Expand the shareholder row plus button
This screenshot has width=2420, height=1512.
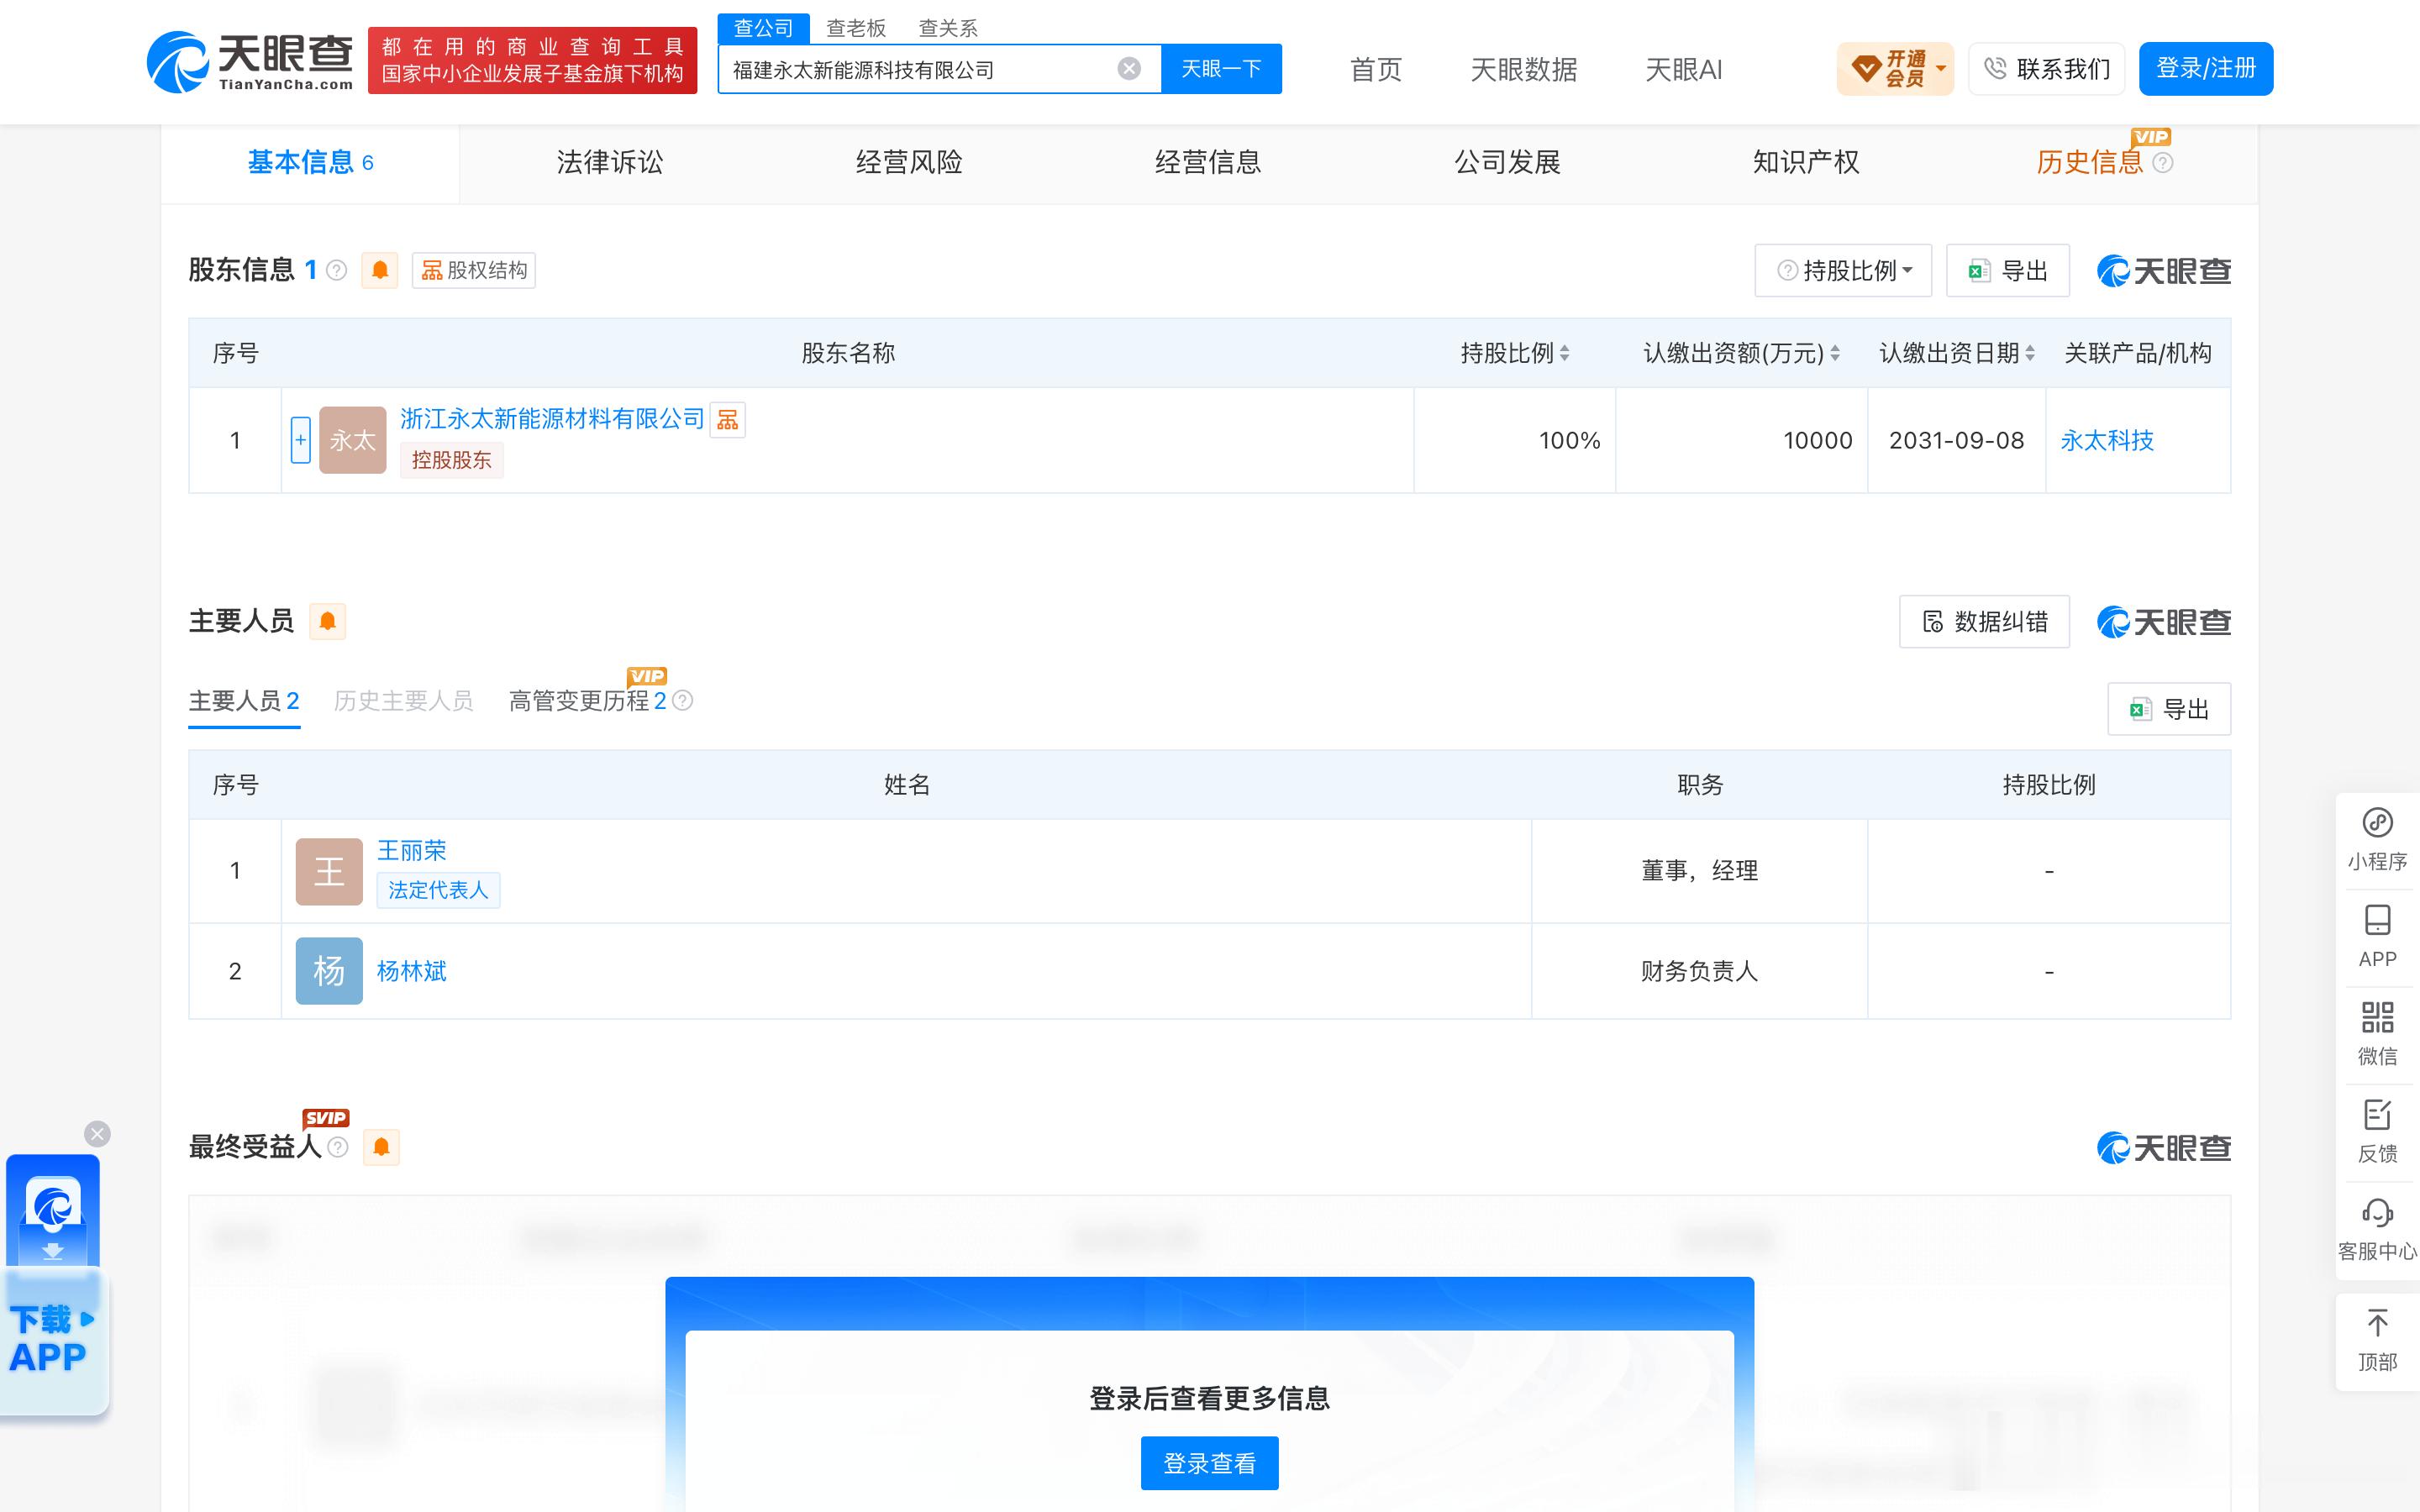pos(300,440)
